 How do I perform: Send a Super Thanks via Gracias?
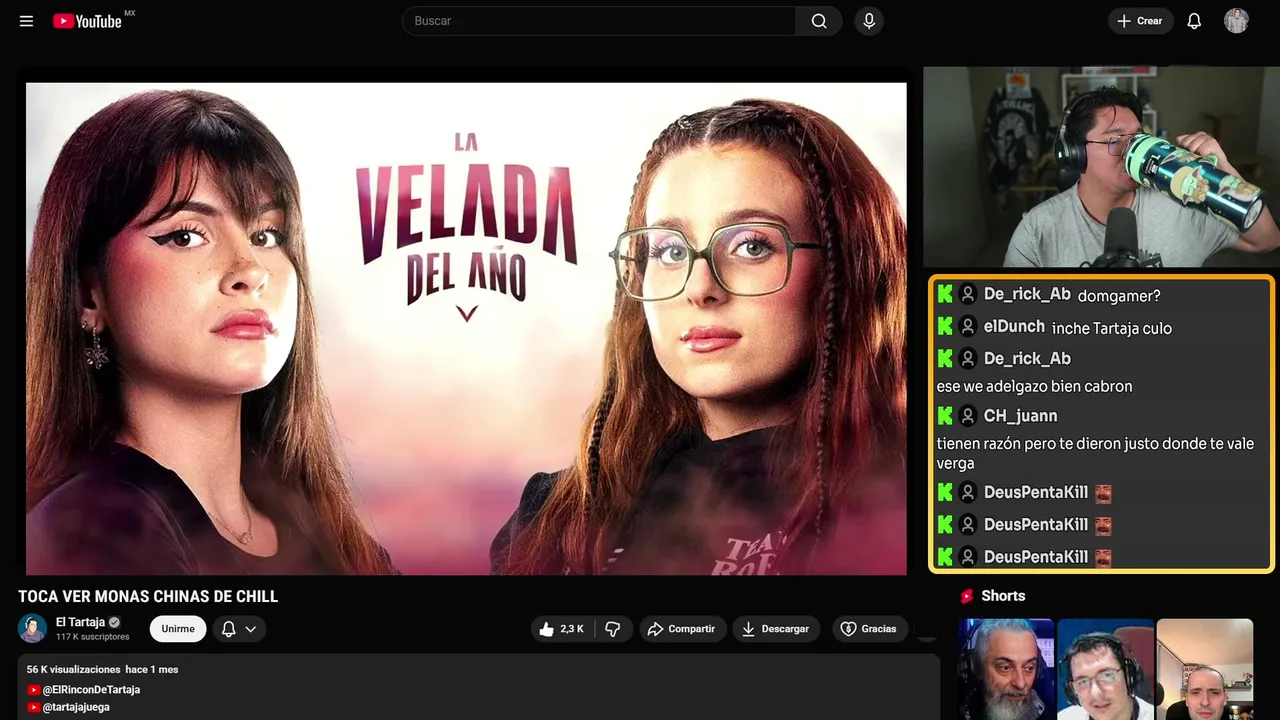point(869,629)
